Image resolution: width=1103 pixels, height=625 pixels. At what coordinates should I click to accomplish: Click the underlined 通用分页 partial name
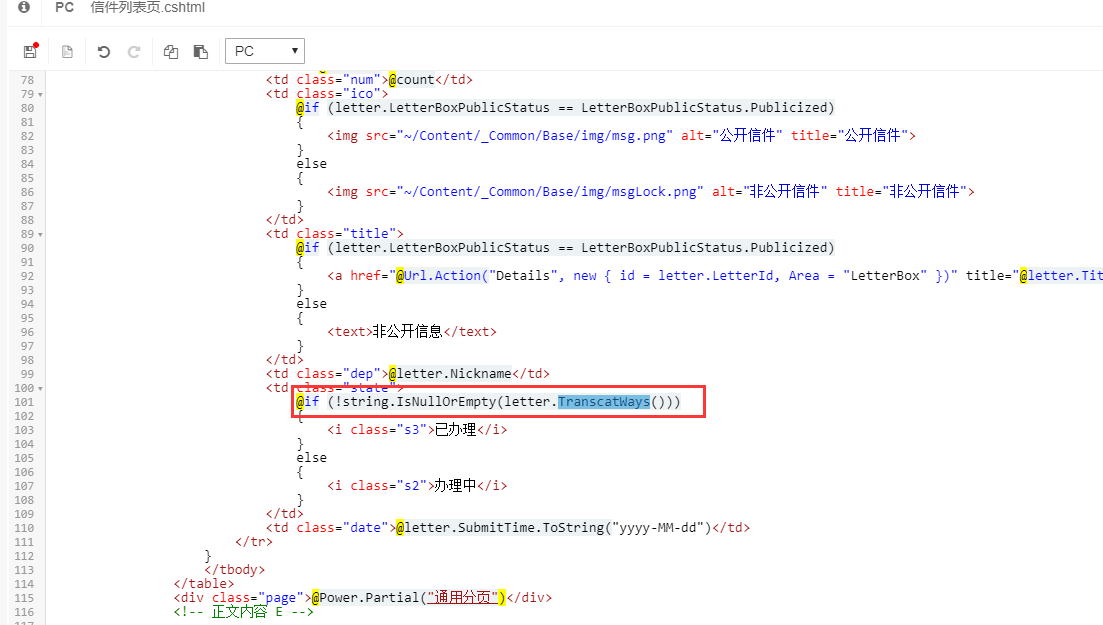(463, 597)
